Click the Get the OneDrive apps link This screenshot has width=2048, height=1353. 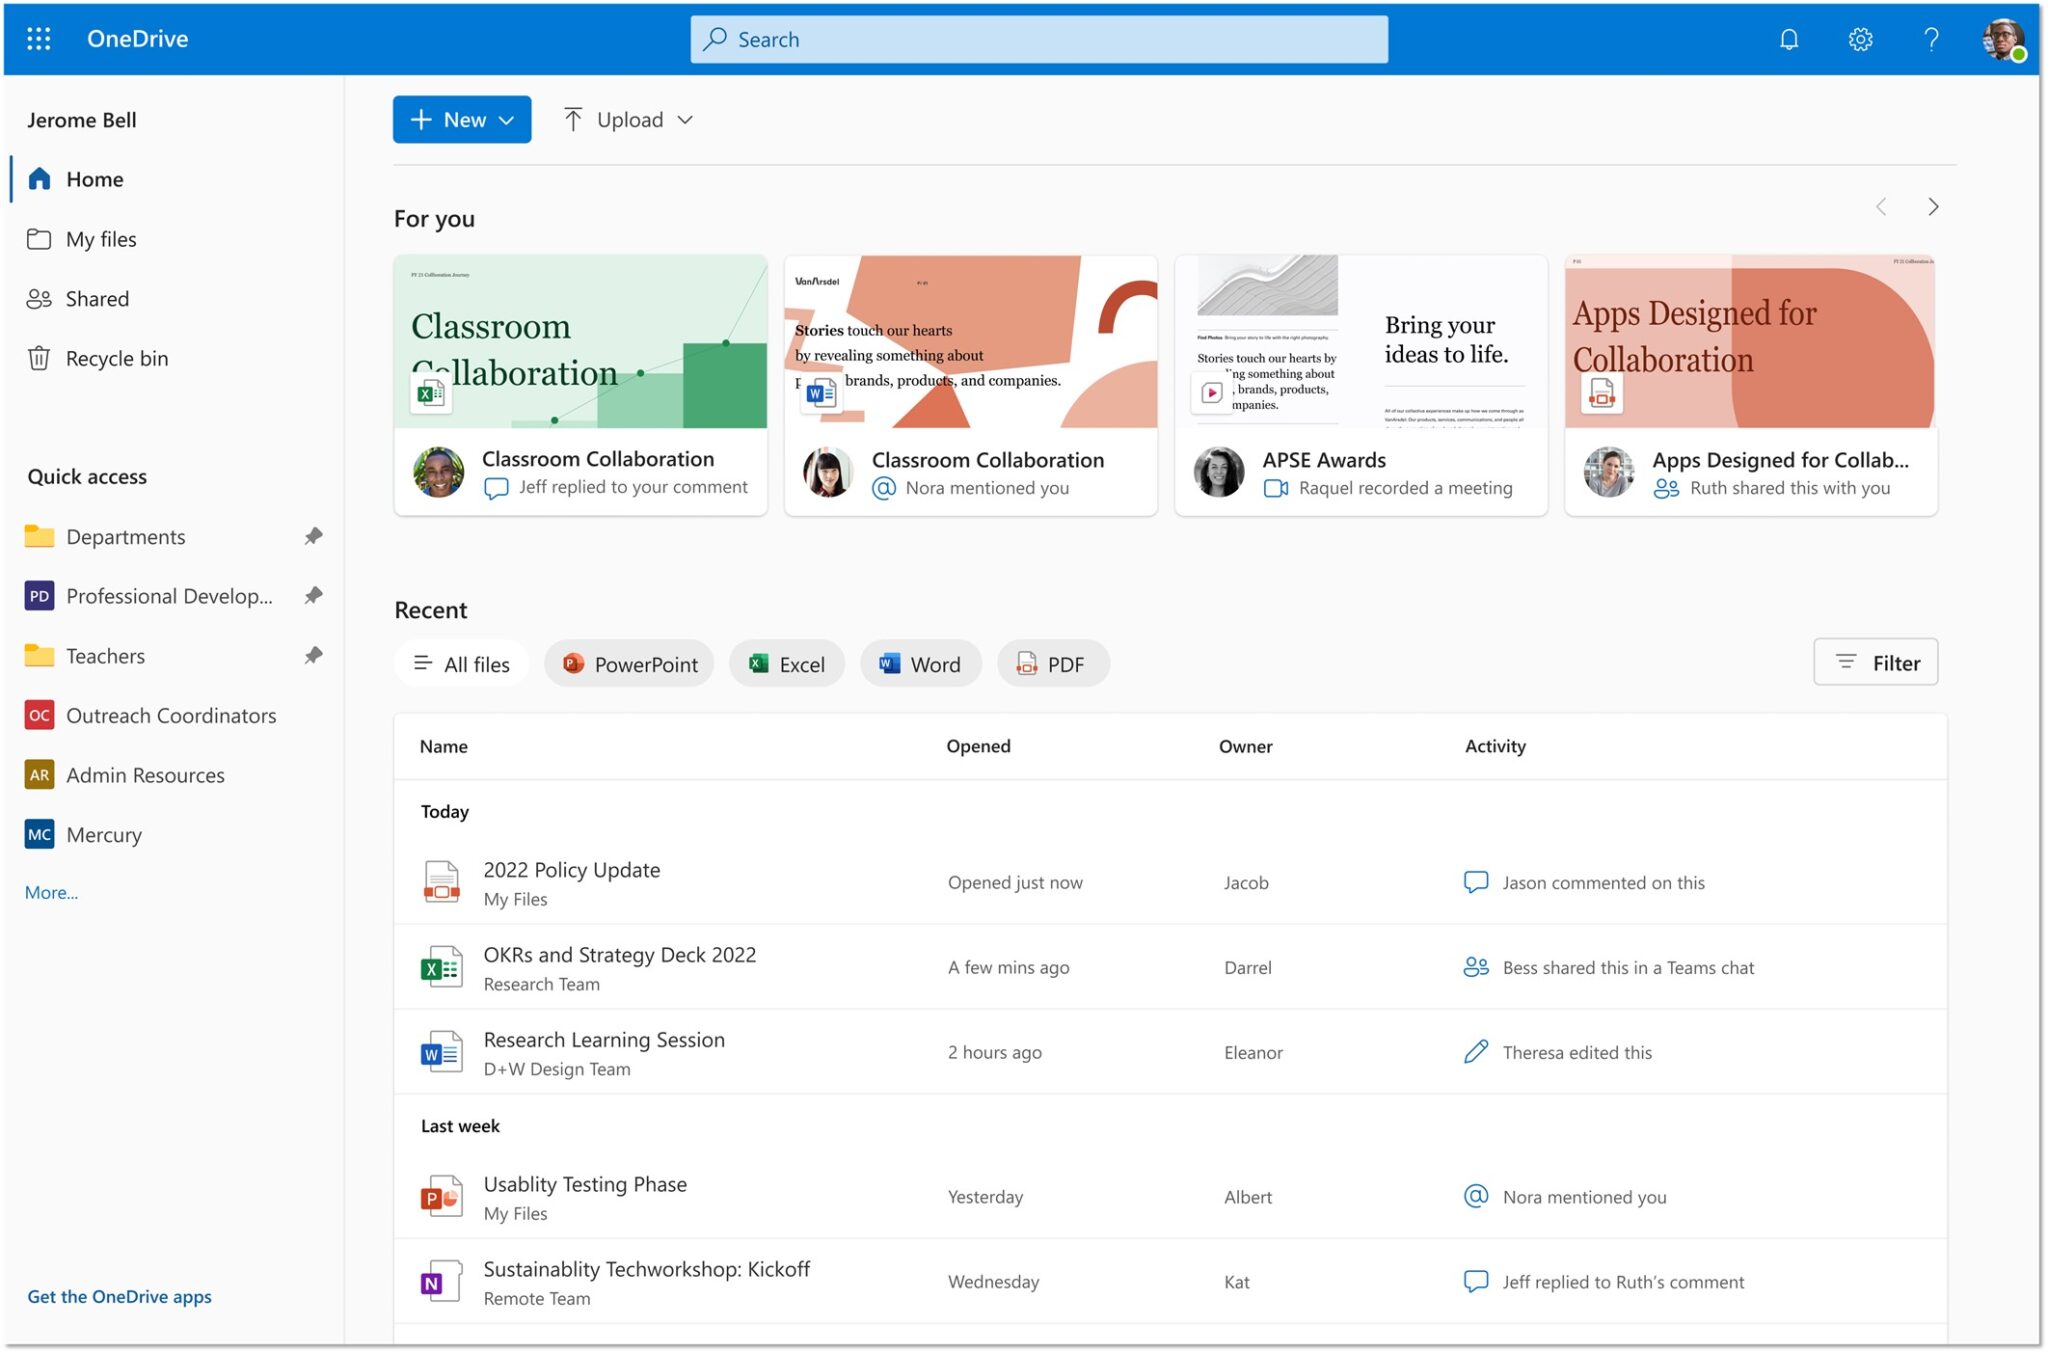click(119, 1296)
